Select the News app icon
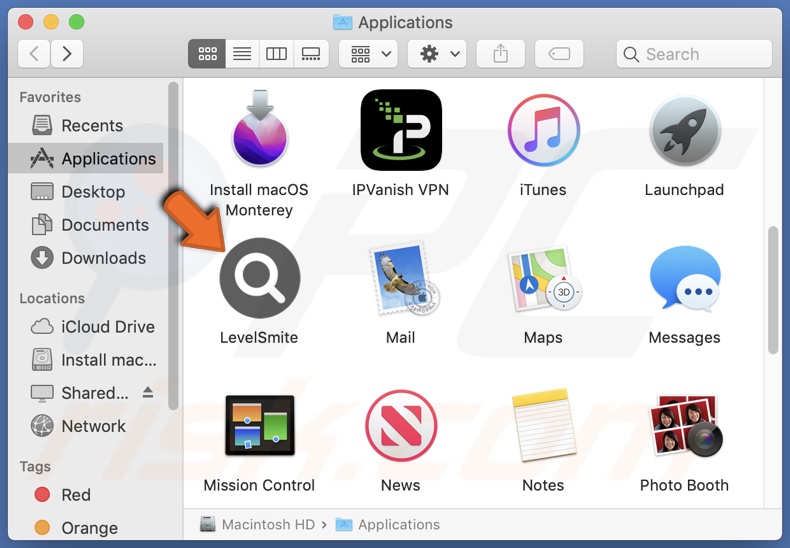 pyautogui.click(x=401, y=426)
